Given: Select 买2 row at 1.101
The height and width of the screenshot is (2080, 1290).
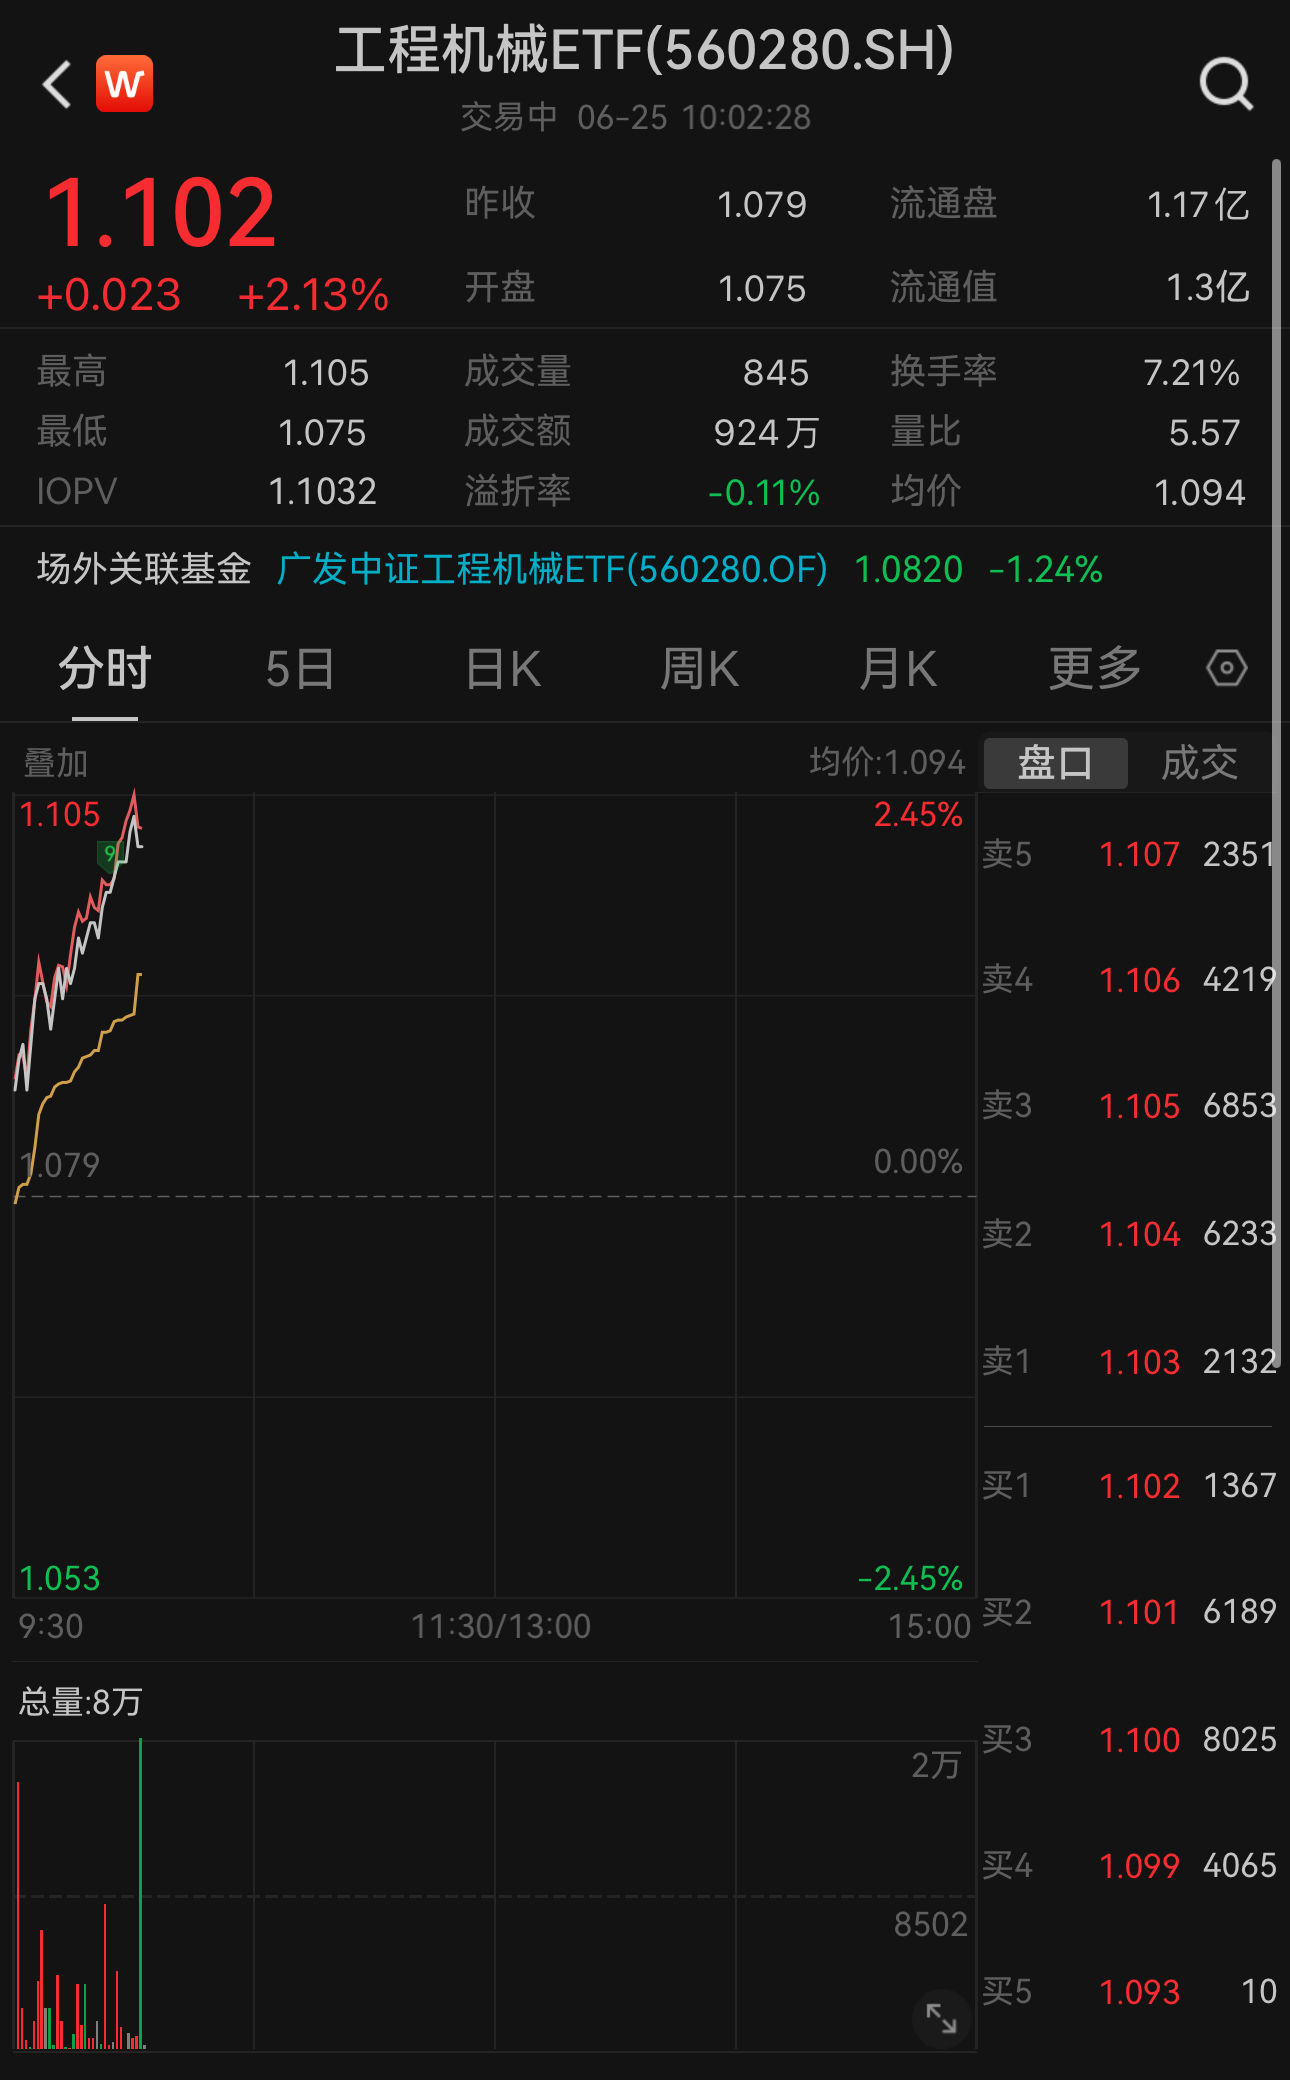Looking at the screenshot, I should 1130,1612.
